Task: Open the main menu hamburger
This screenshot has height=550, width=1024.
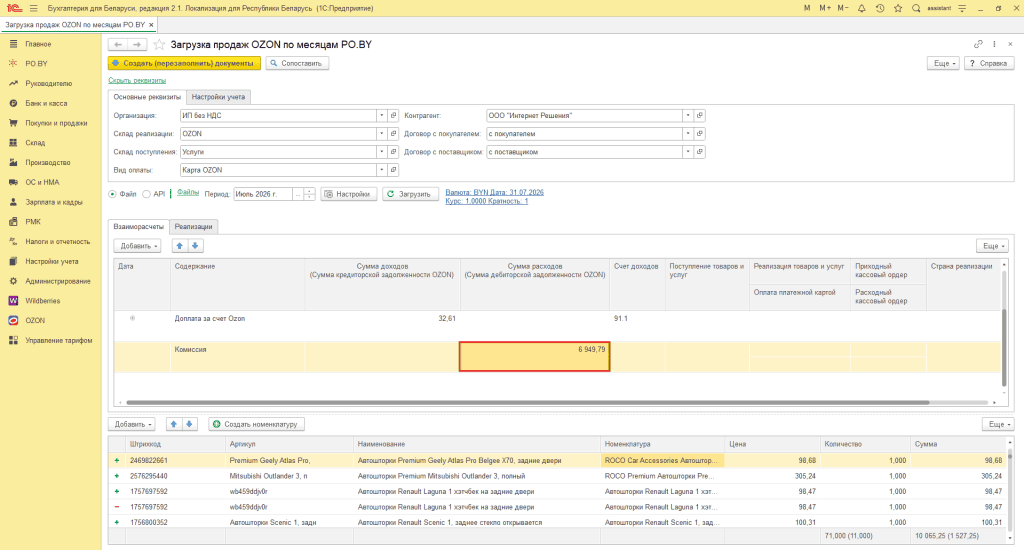Action: tap(33, 8)
